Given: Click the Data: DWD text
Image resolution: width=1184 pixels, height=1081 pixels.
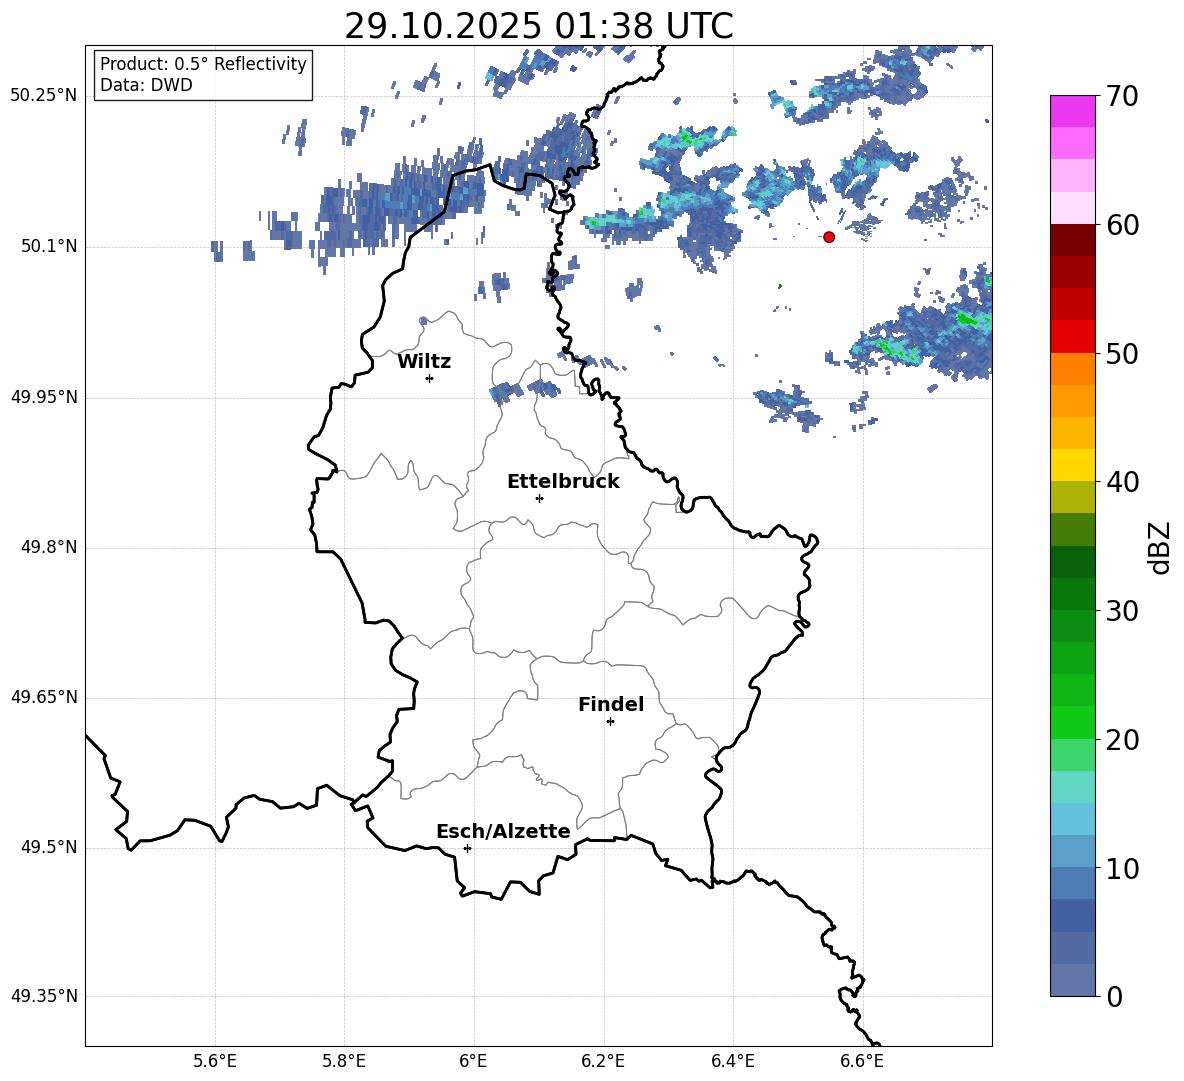Looking at the screenshot, I should pyautogui.click(x=146, y=85).
